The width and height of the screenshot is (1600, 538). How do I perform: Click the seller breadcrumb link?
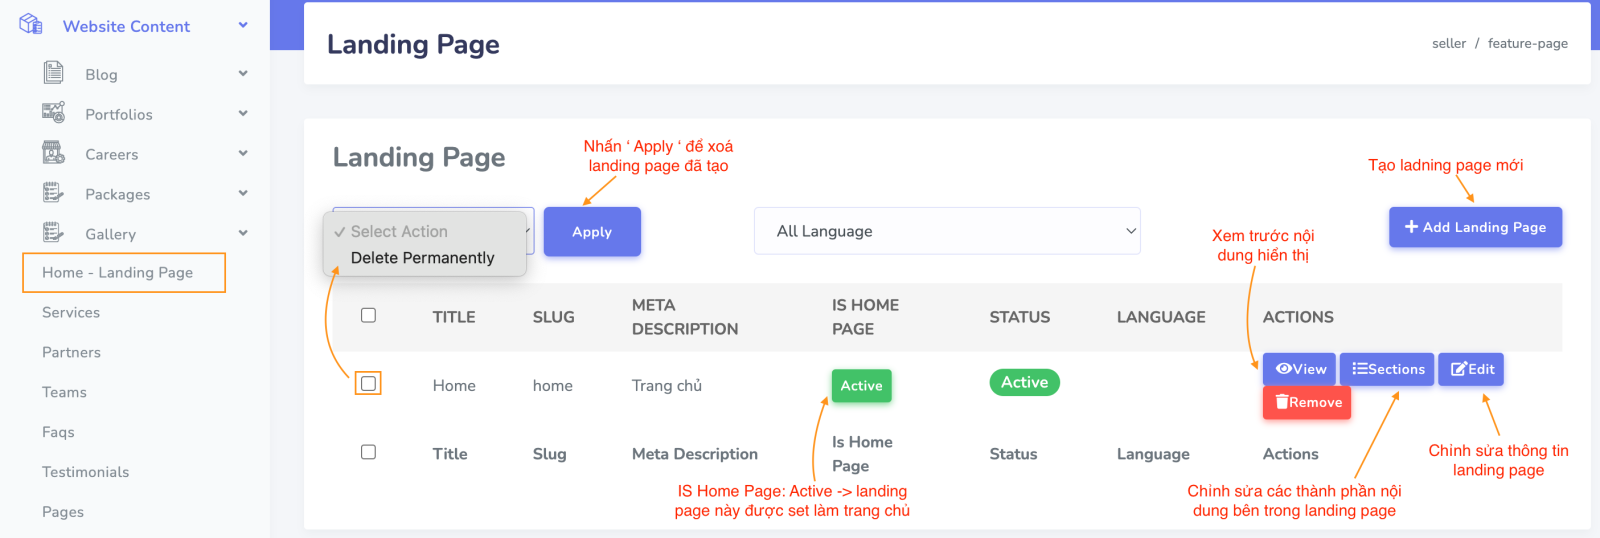pos(1448,44)
